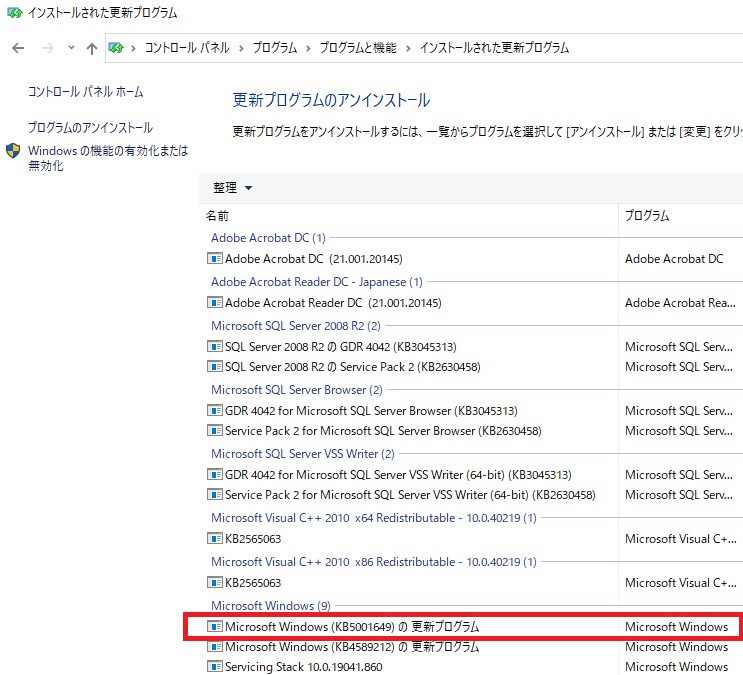Click the shield icon beside Windows の機能
This screenshot has width=743, height=675.
[13, 151]
